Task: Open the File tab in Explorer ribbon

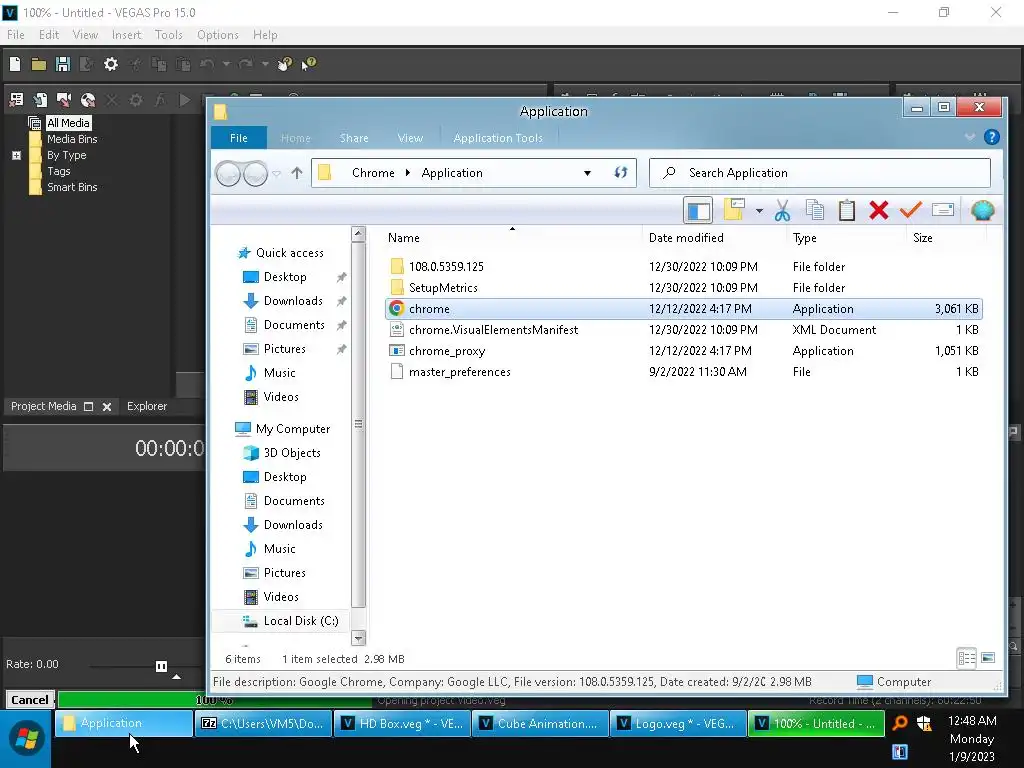Action: point(239,138)
